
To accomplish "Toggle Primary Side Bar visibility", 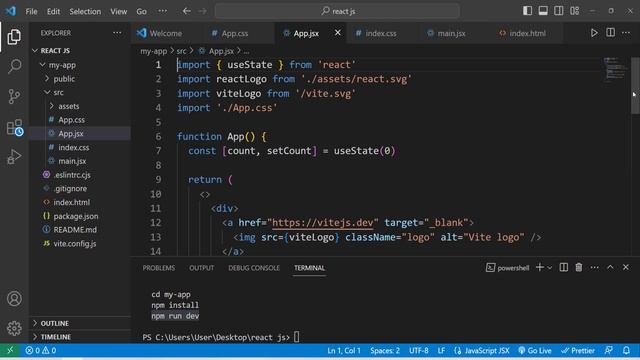I will [x=527, y=11].
